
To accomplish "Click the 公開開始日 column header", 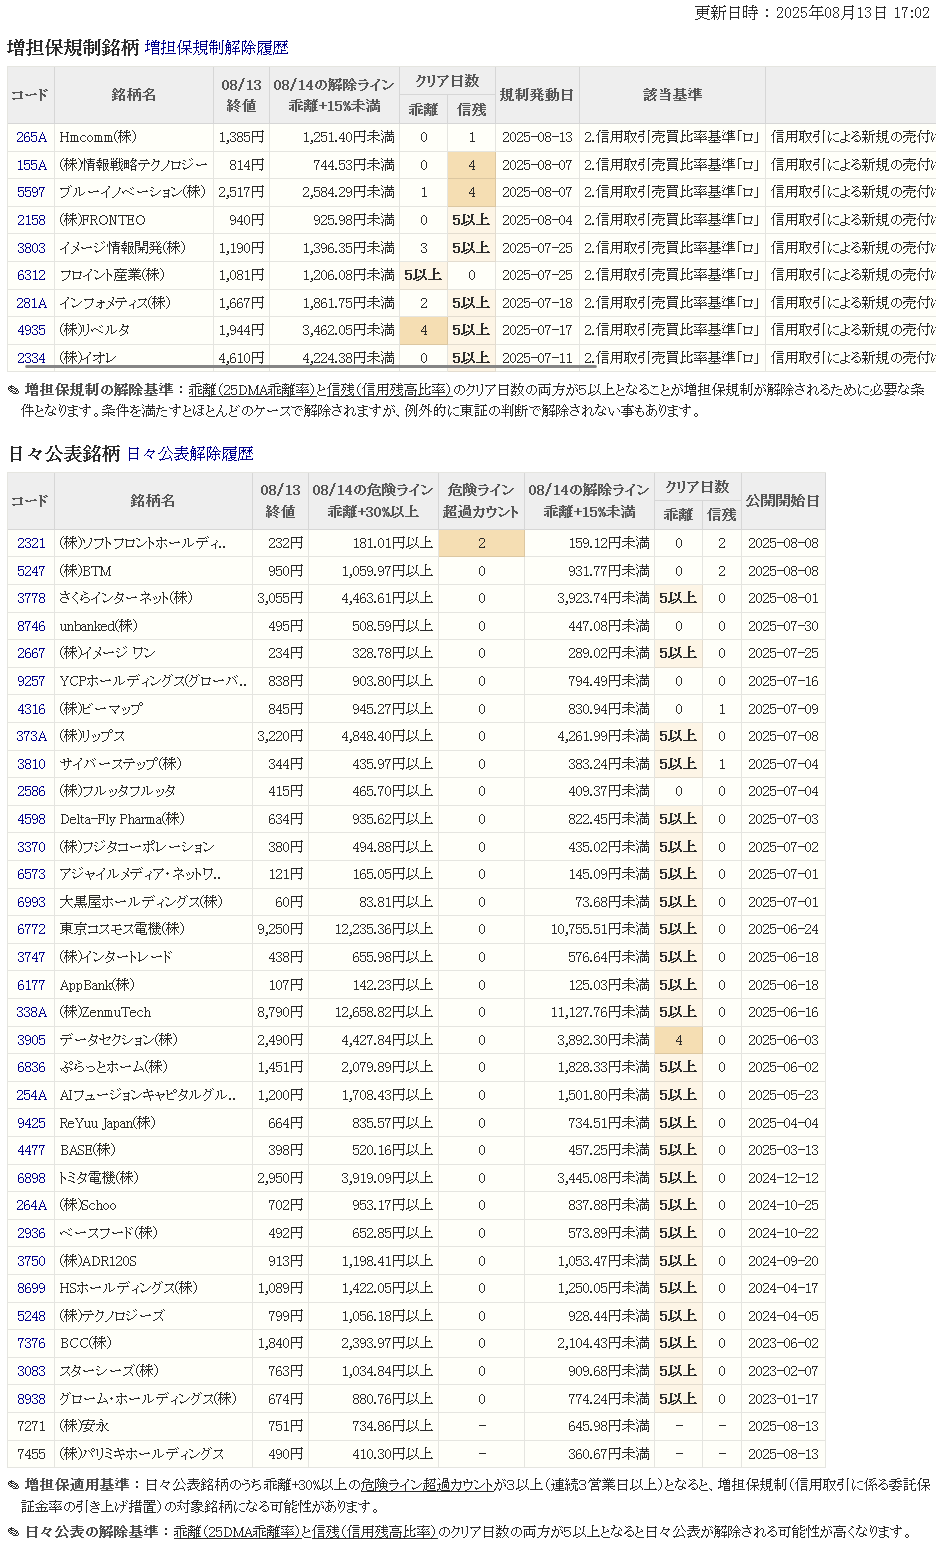I will tap(783, 501).
